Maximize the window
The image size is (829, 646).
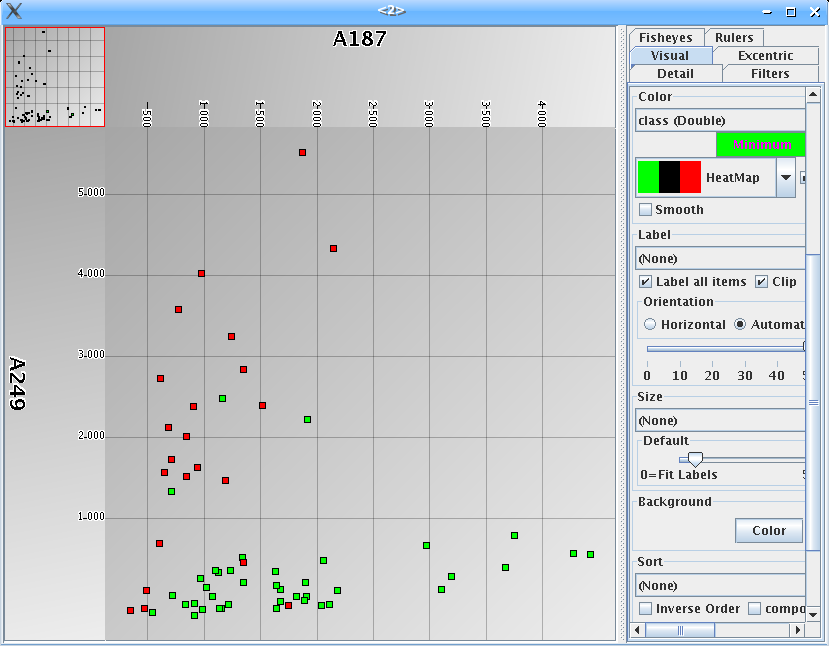pos(791,12)
